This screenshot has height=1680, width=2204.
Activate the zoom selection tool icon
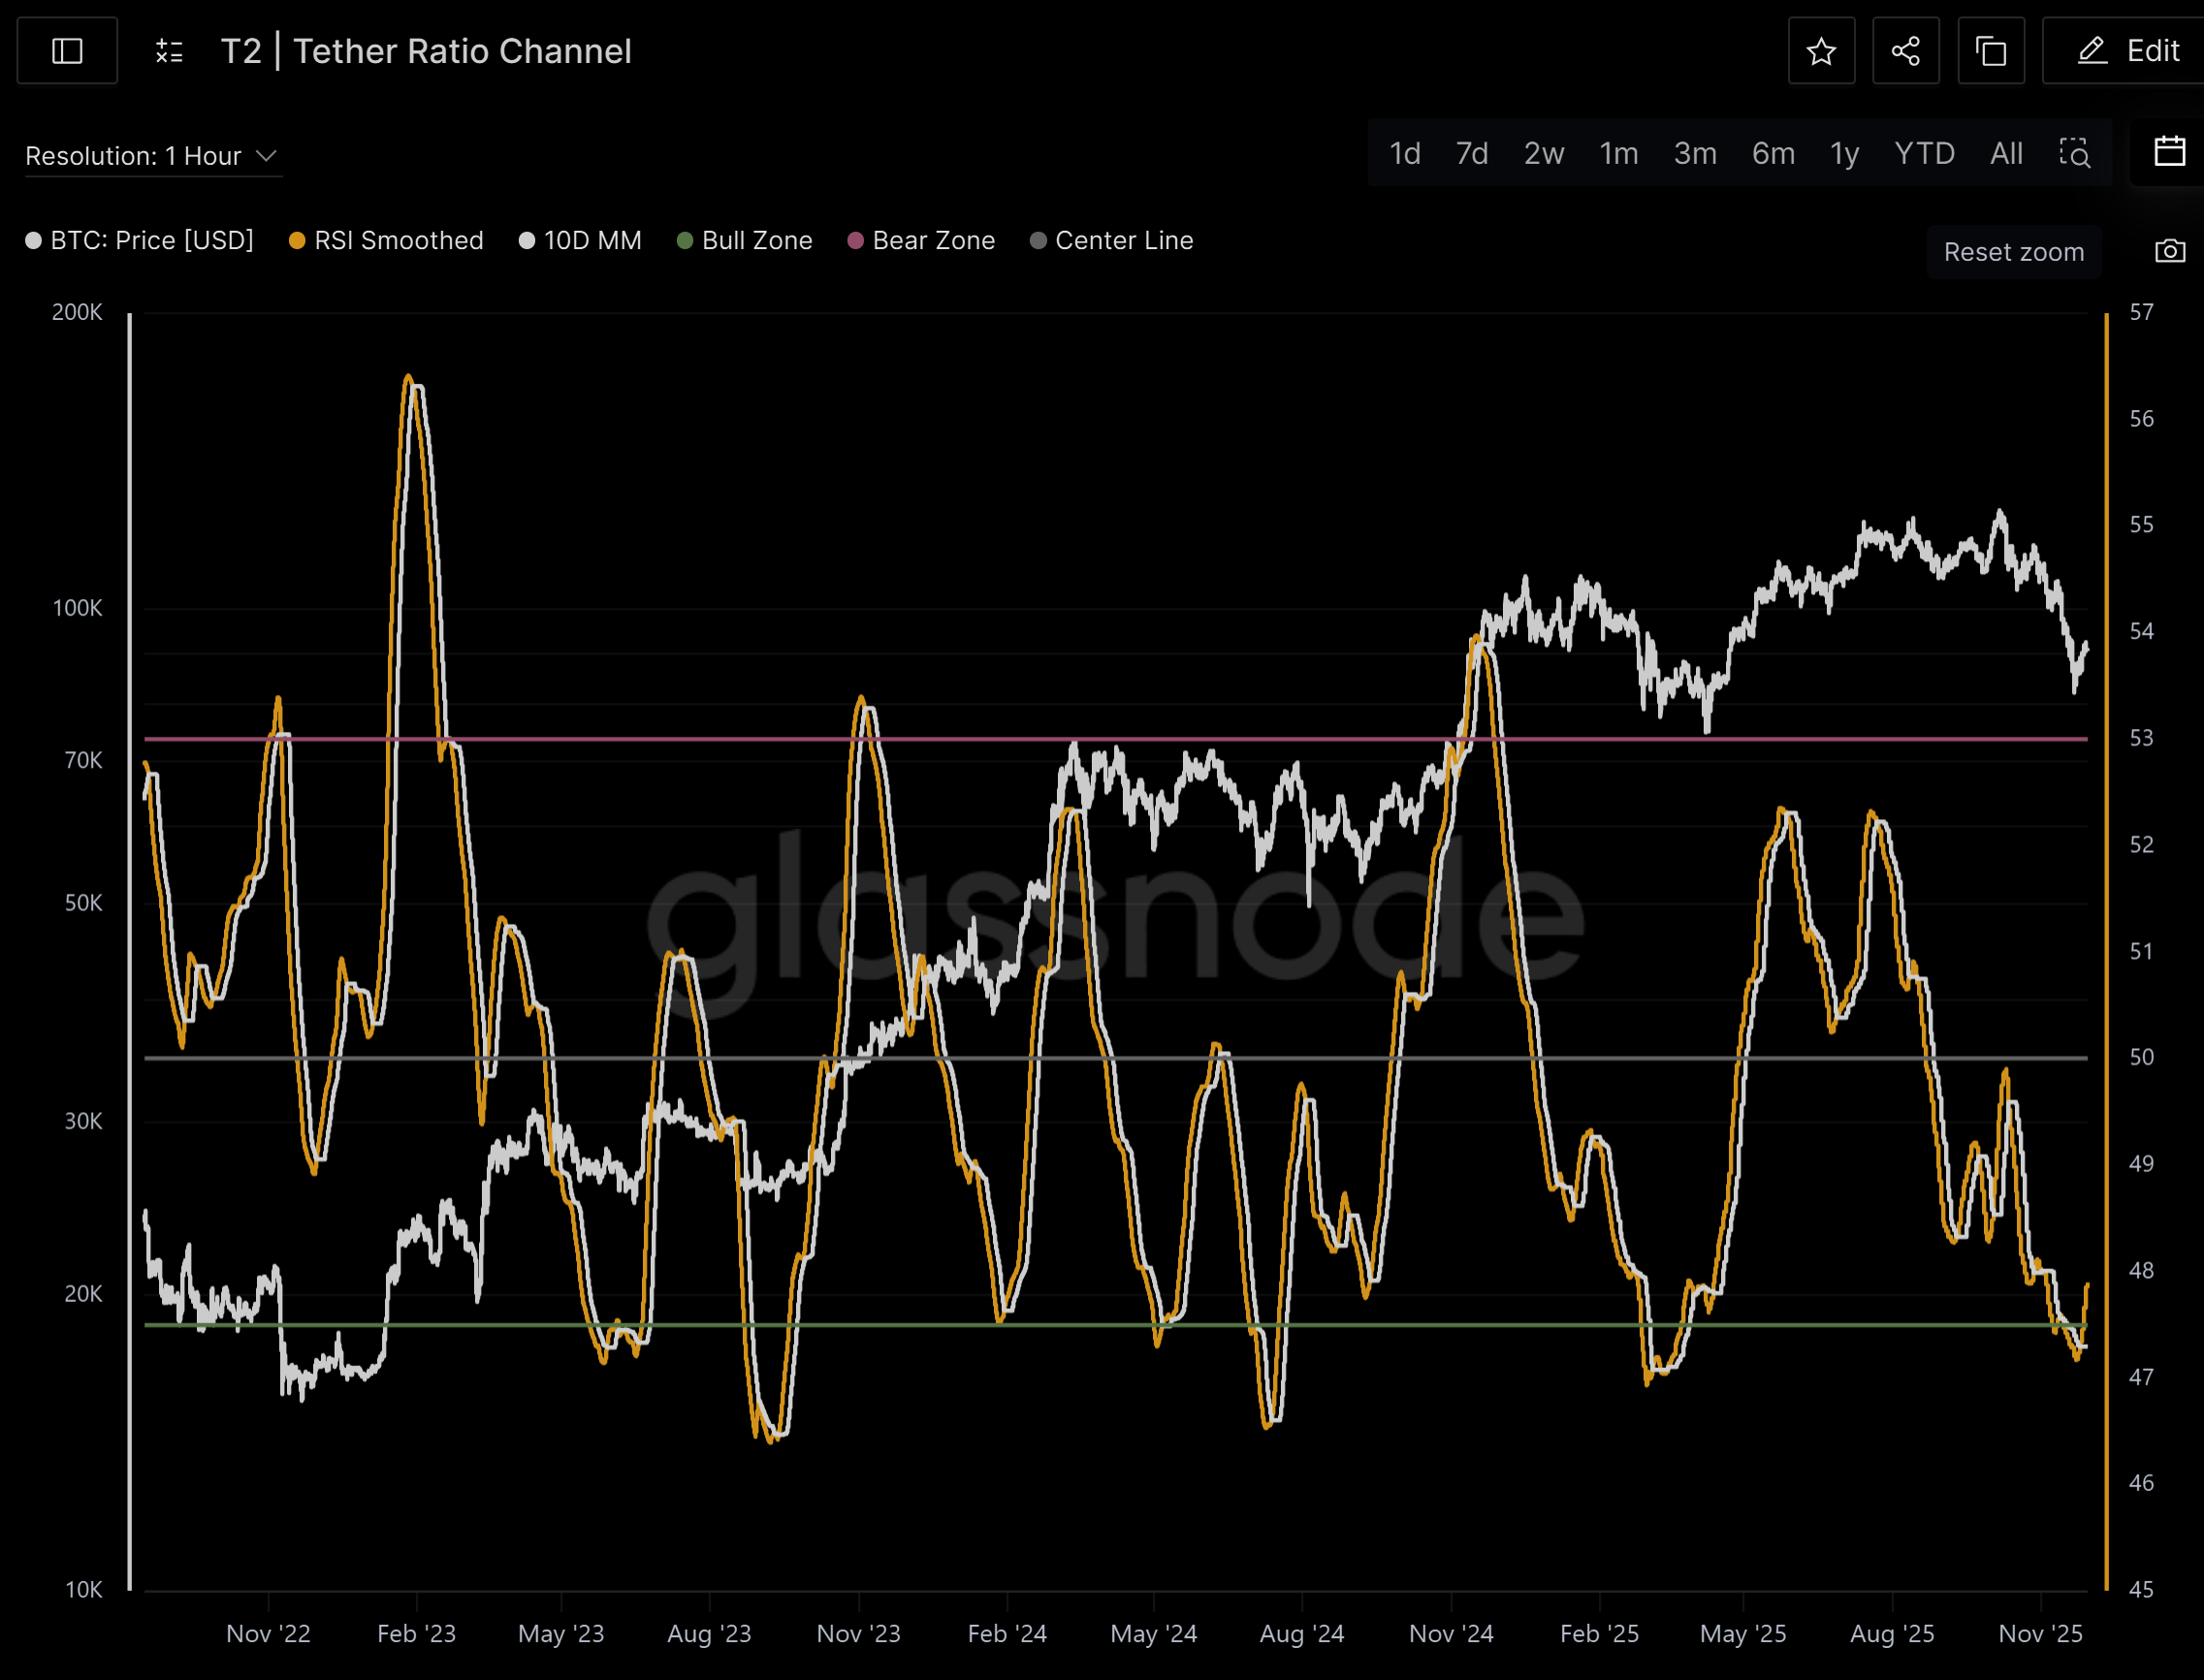point(2074,153)
